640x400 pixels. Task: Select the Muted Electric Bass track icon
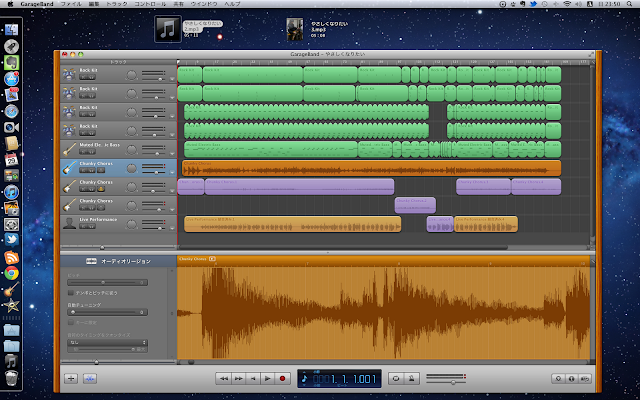coord(69,148)
